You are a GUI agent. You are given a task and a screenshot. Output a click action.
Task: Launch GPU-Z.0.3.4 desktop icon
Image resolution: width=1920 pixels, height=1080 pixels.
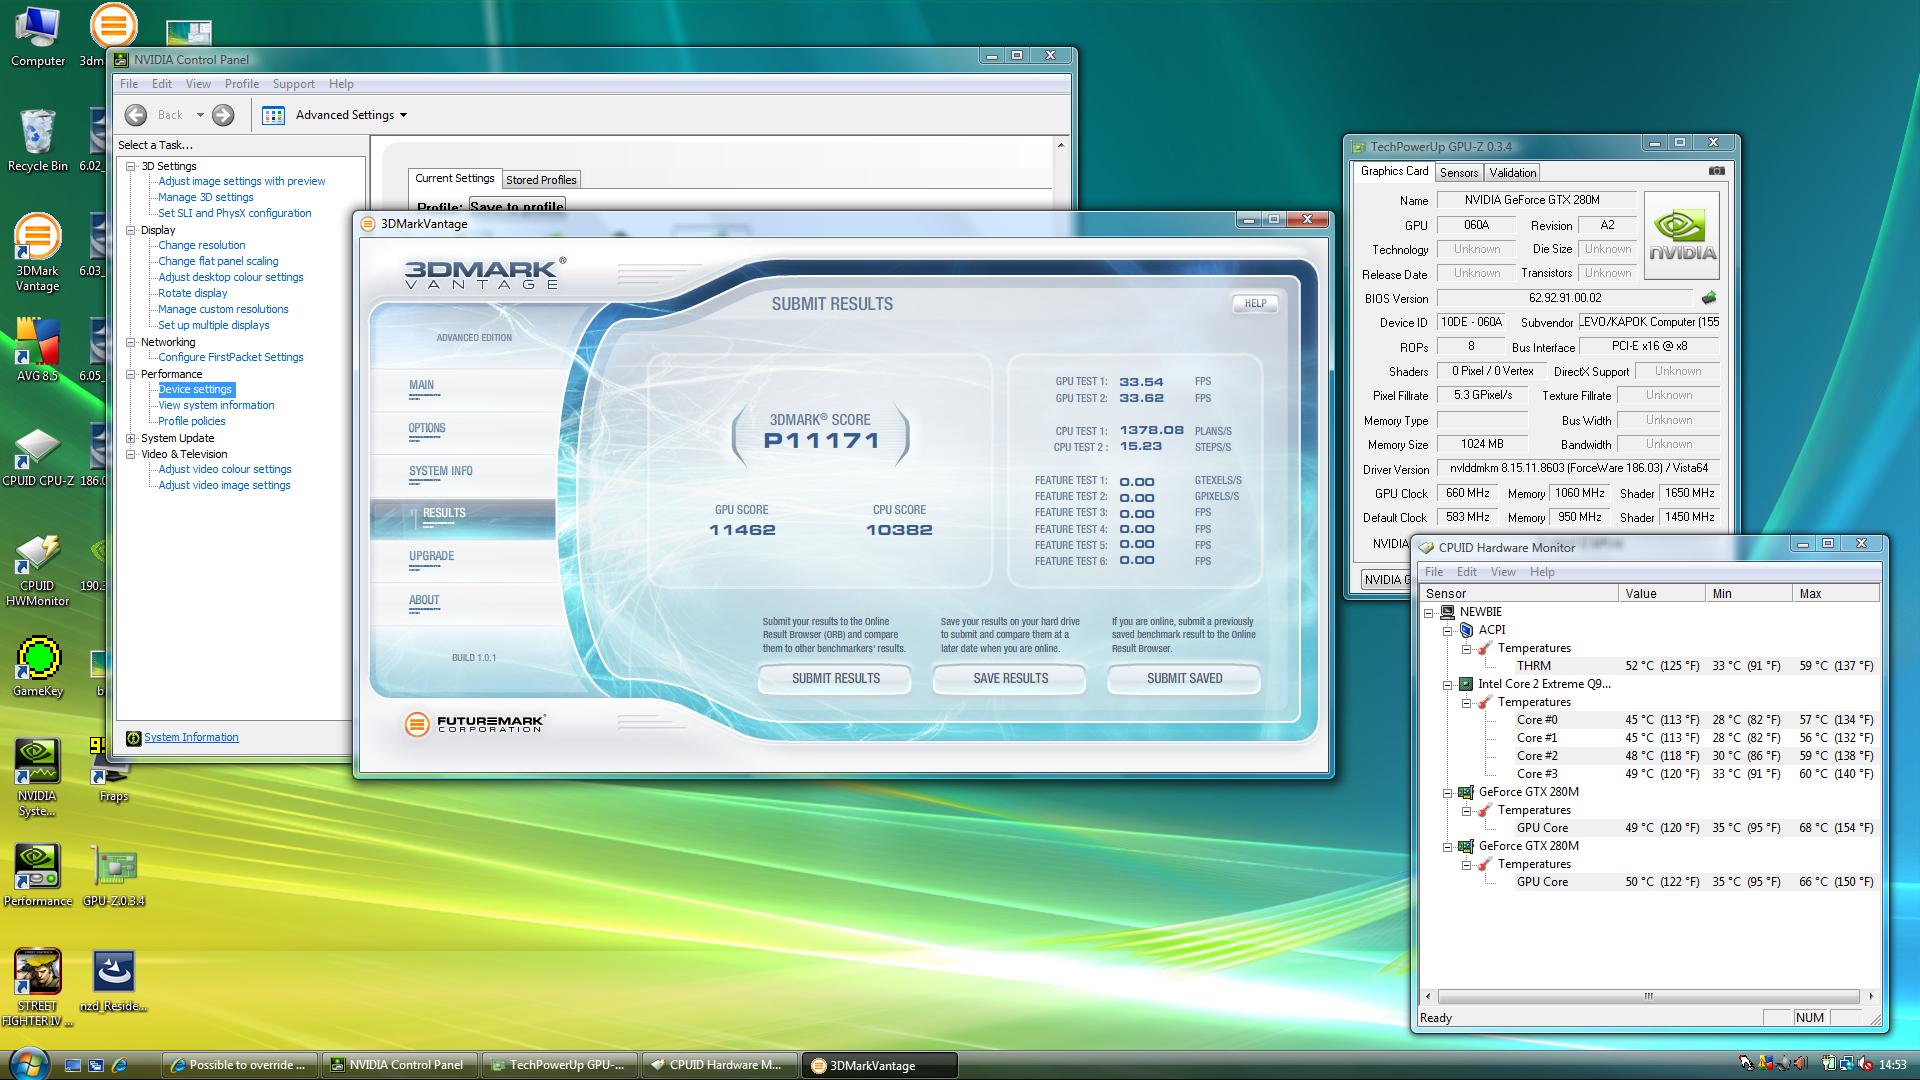(113, 875)
